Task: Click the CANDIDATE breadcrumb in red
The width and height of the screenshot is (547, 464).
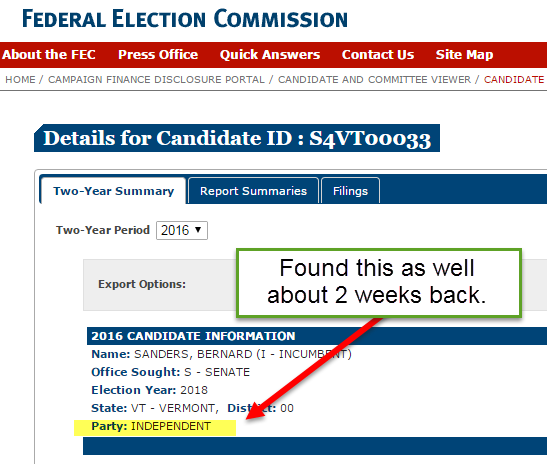Action: (514, 80)
